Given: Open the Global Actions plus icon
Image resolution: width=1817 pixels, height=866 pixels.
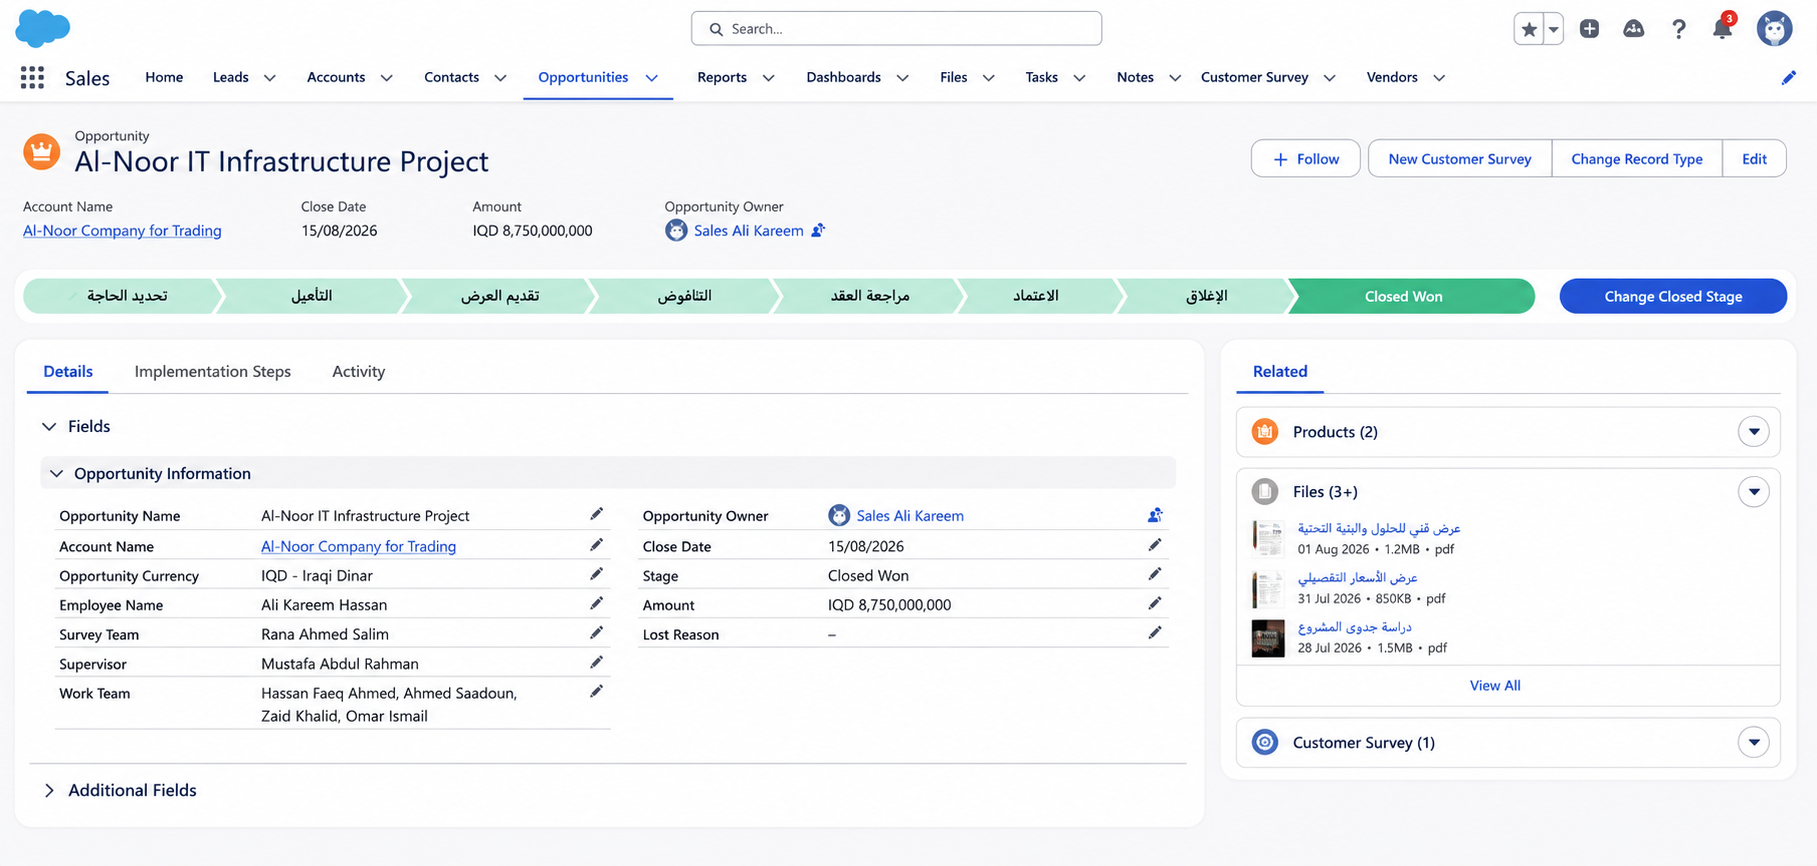Looking at the screenshot, I should click(1589, 29).
